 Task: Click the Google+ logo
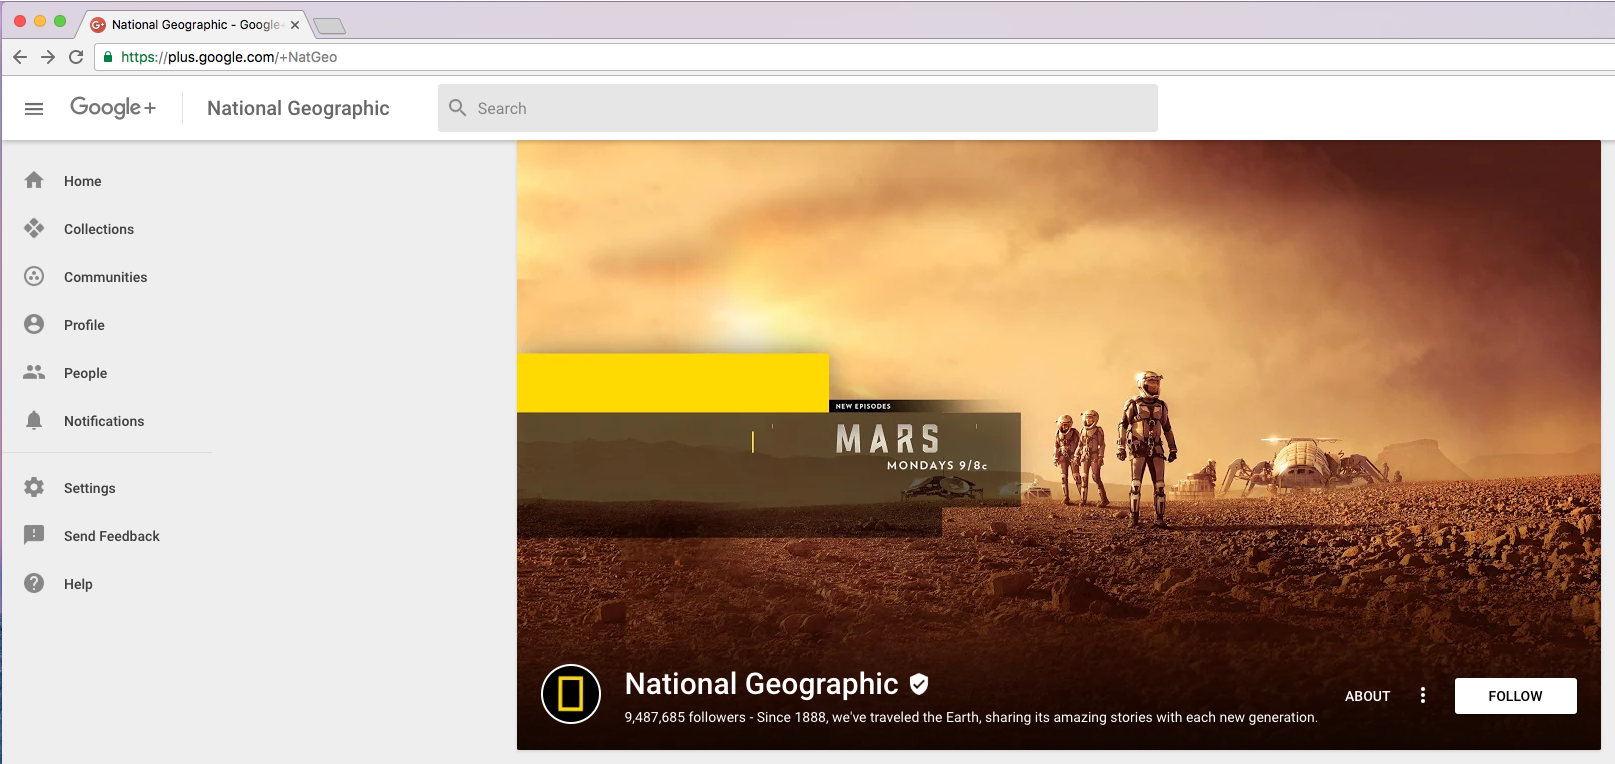click(113, 108)
